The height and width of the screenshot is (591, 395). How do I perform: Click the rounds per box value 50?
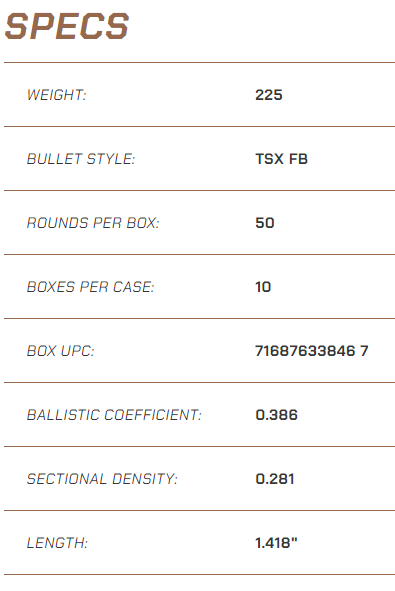(x=265, y=223)
